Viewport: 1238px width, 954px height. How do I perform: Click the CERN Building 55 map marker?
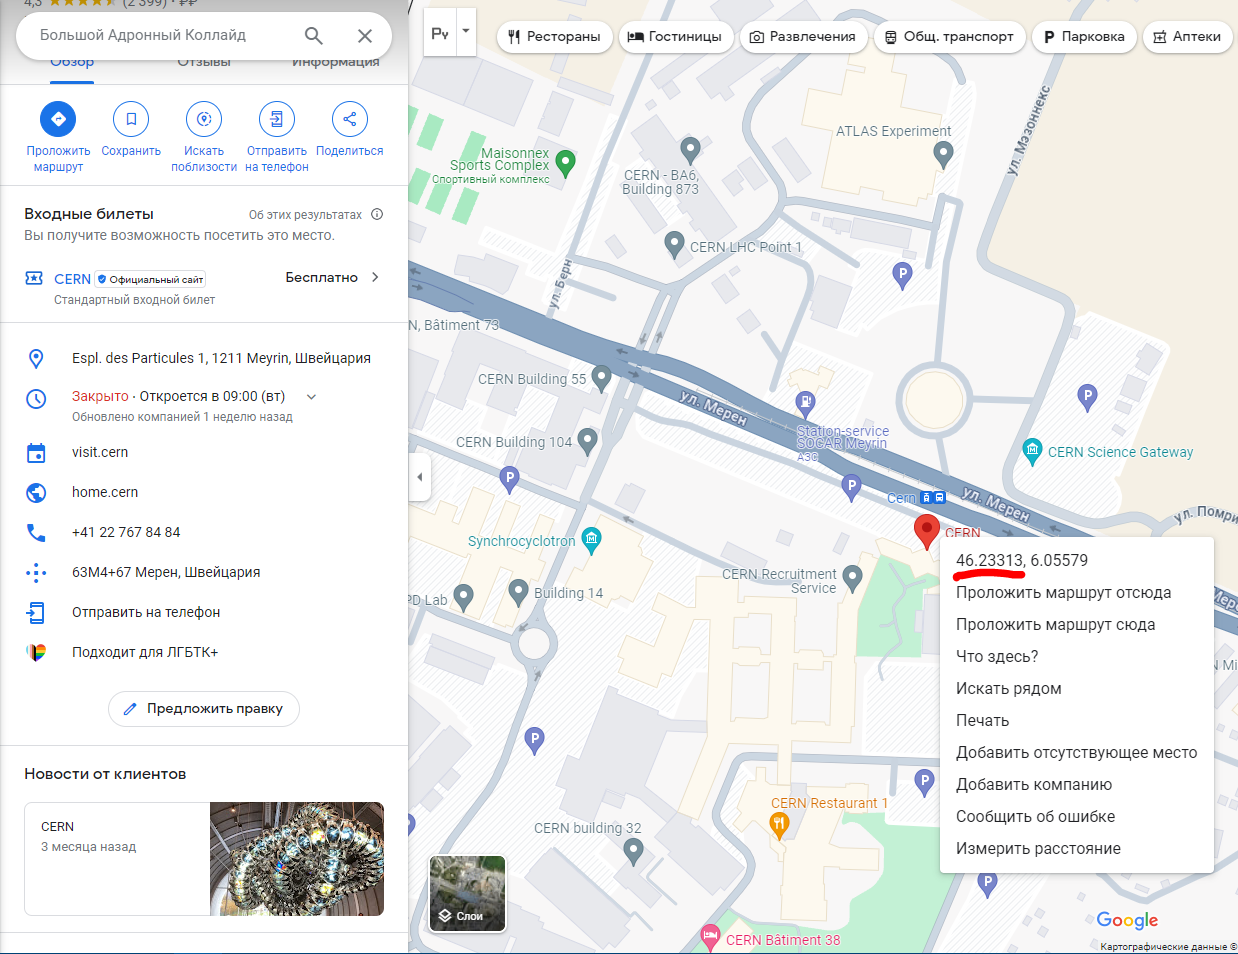coord(601,378)
